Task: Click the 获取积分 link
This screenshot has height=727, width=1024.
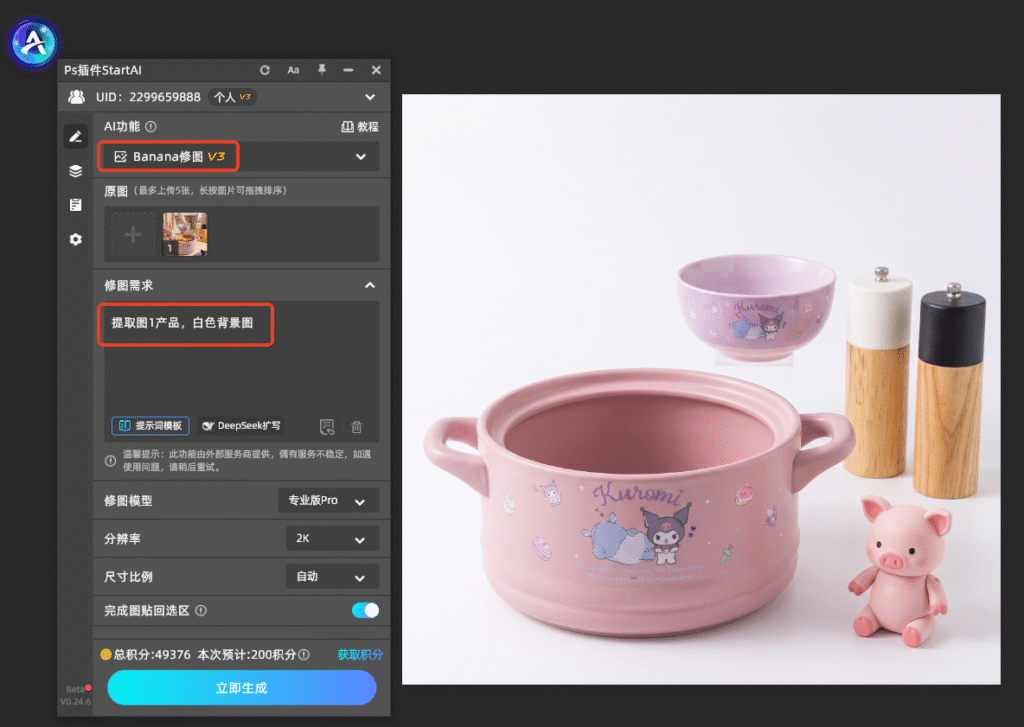Action: [x=360, y=654]
